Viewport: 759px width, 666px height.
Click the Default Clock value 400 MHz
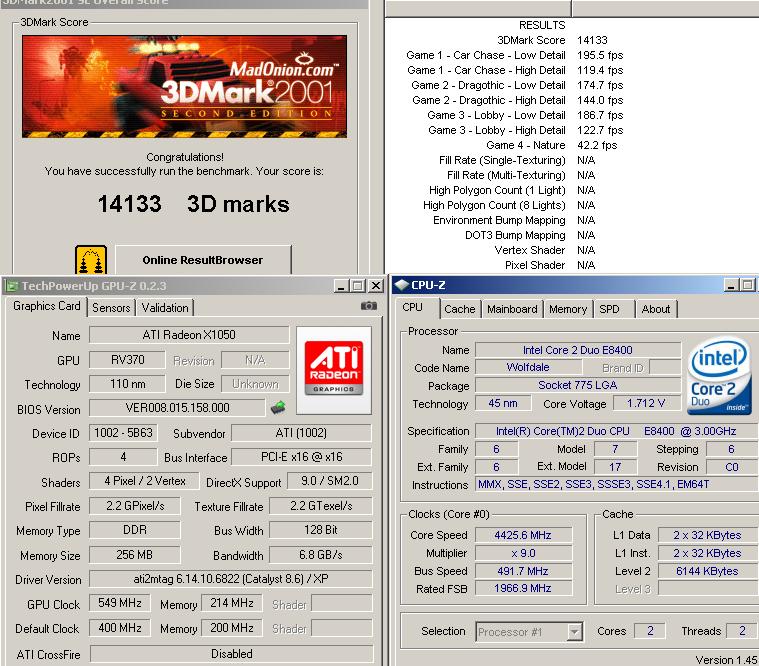coord(120,628)
